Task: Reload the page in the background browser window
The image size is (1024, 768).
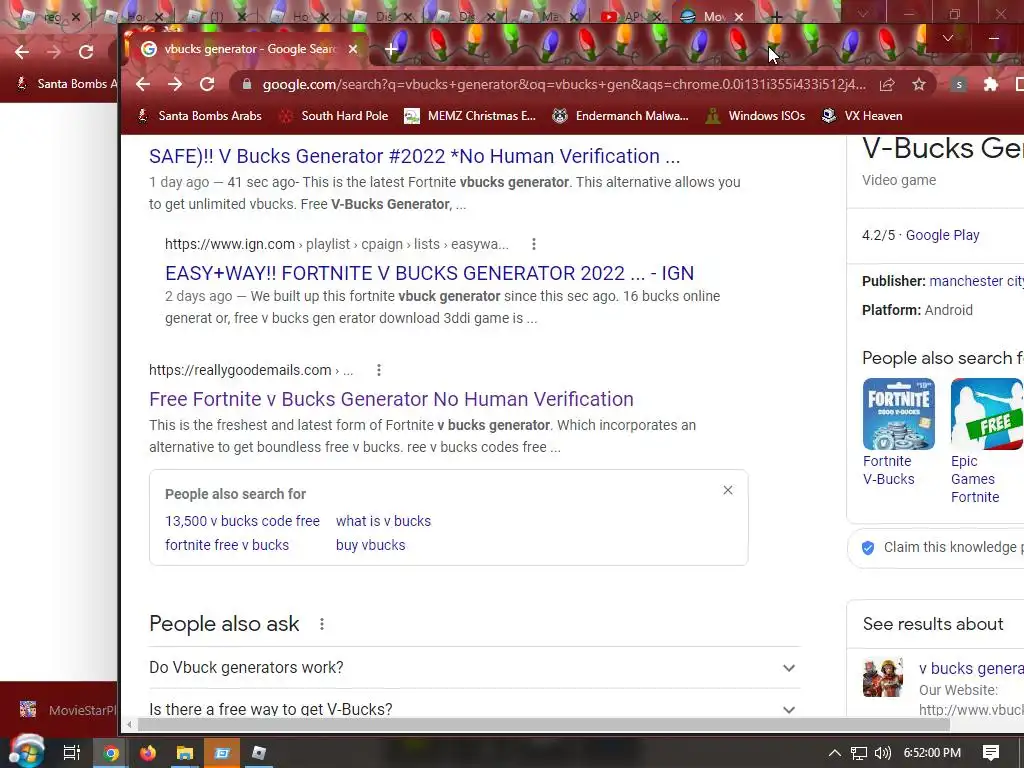Action: pyautogui.click(x=86, y=52)
